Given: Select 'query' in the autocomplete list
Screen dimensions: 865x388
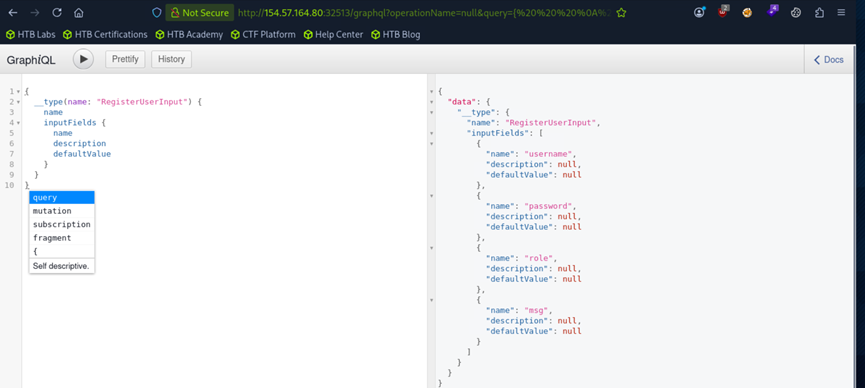Looking at the screenshot, I should click(62, 198).
